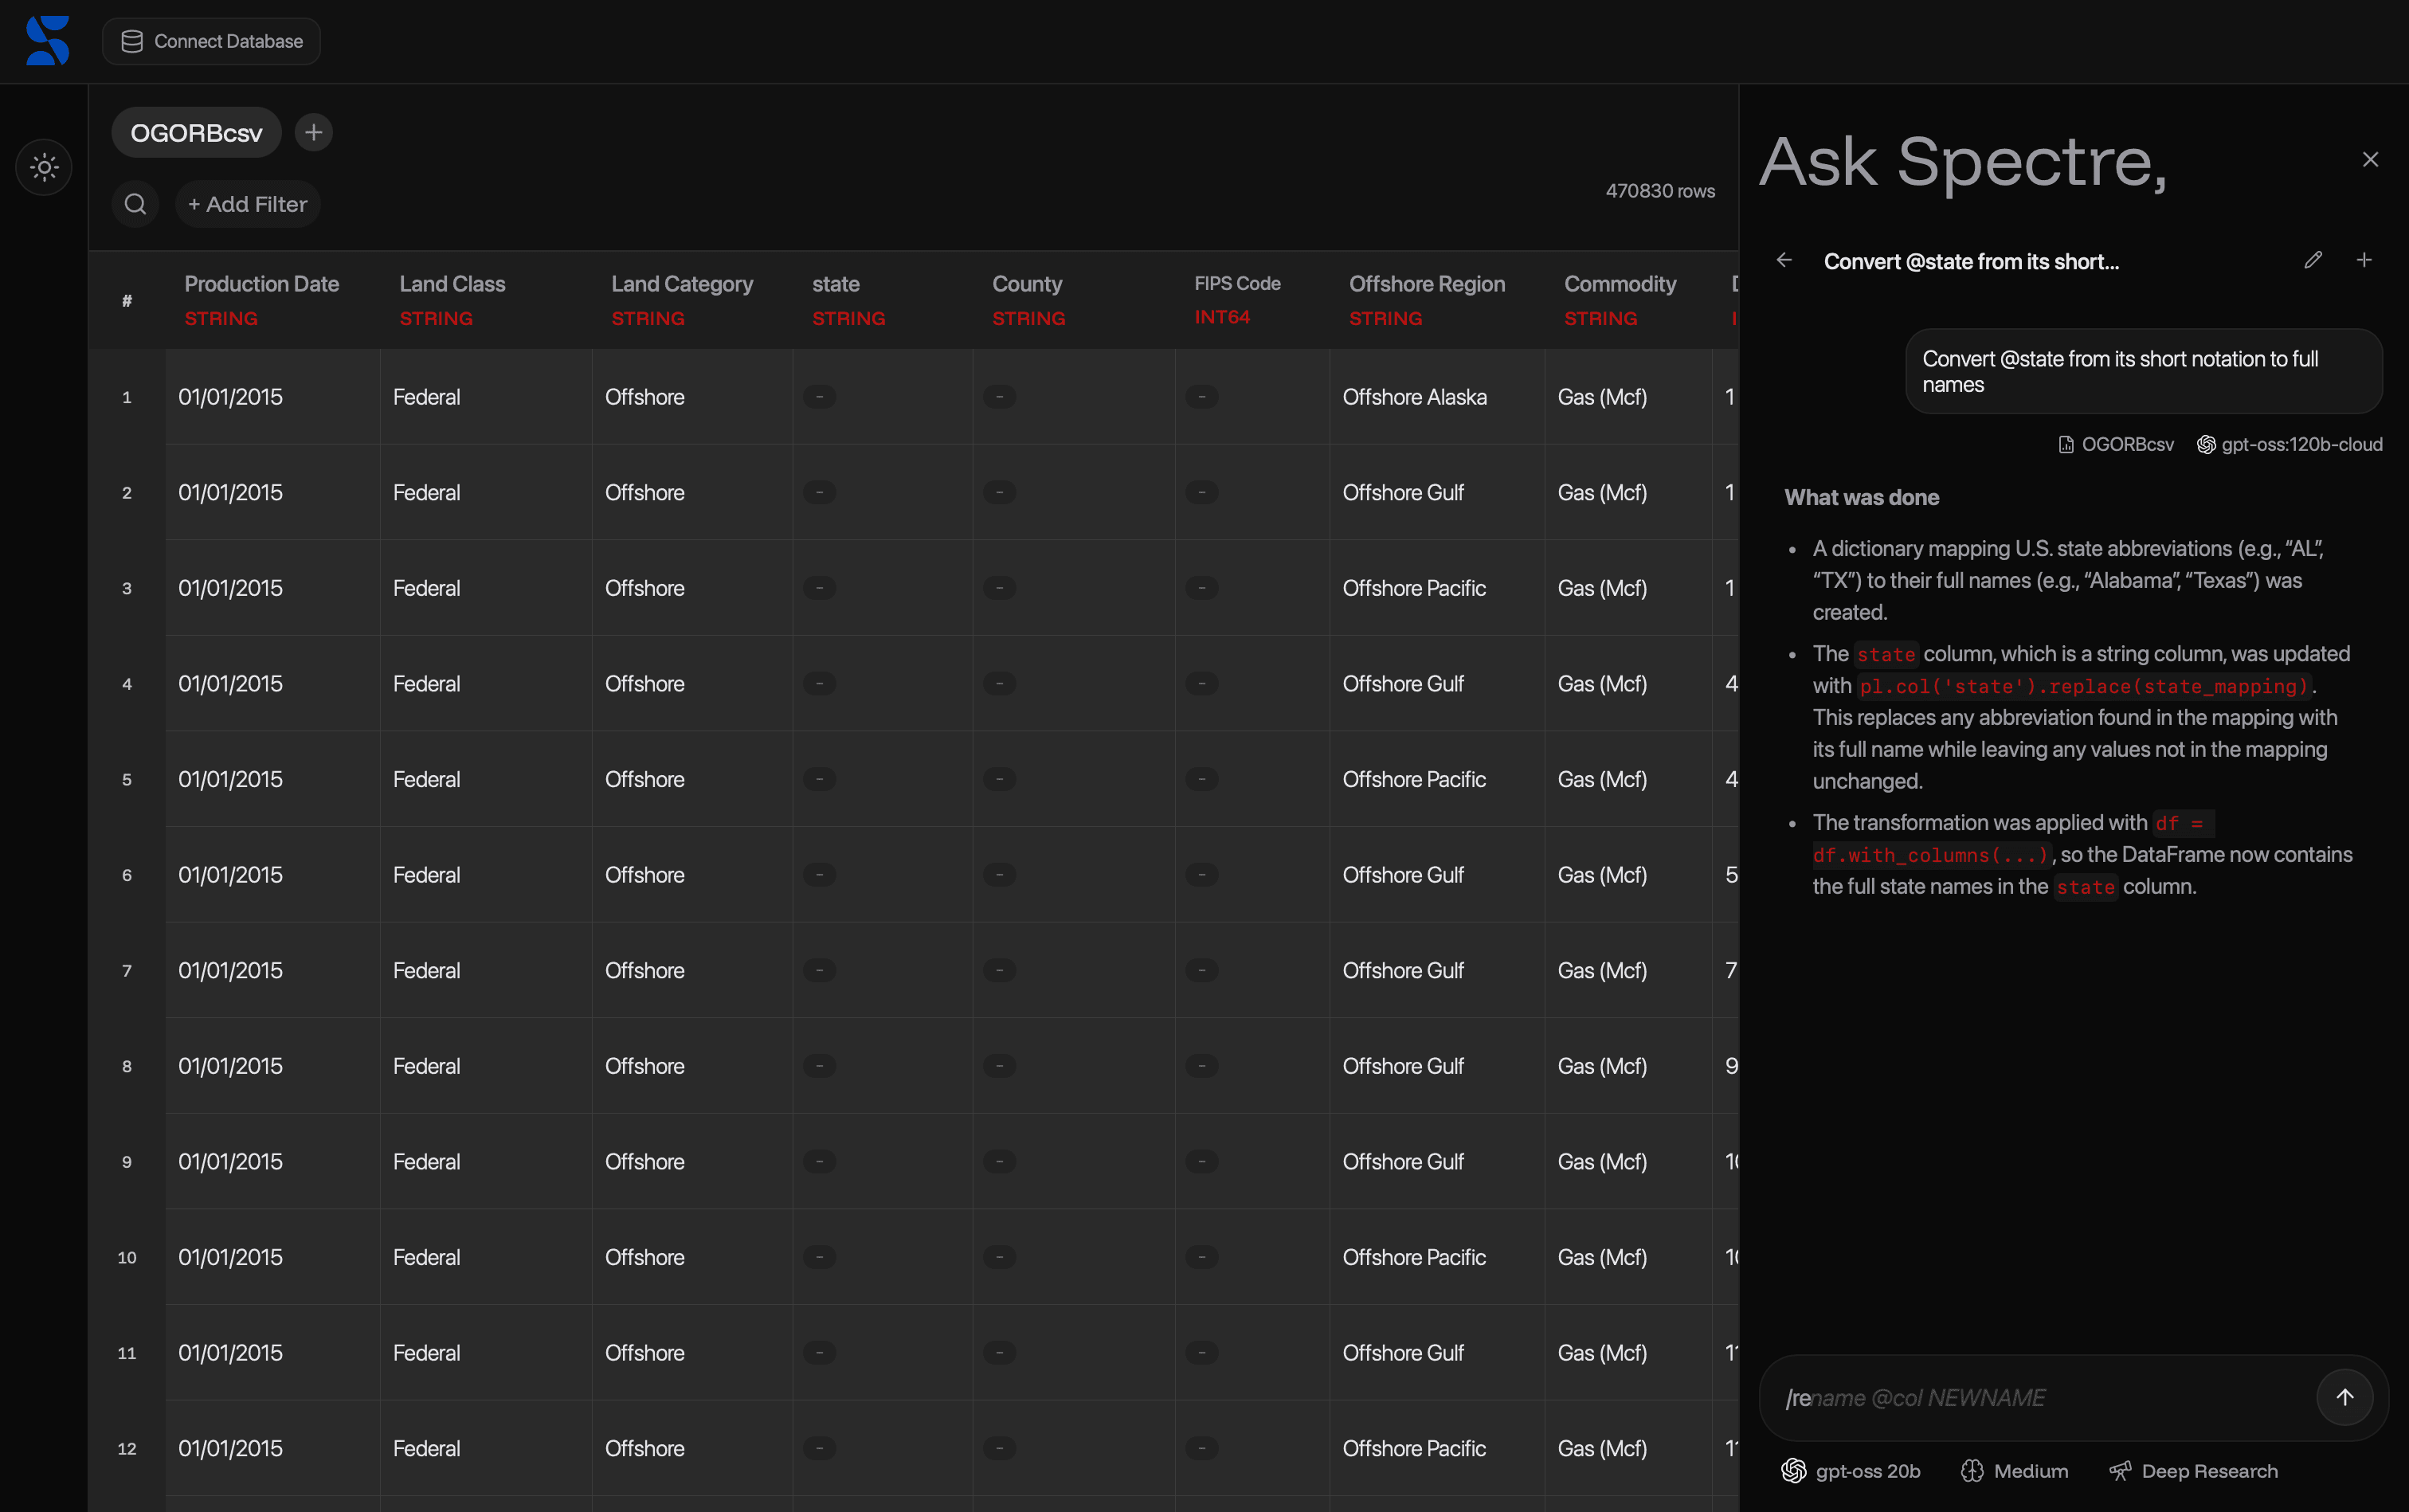
Task: Change the Medium reasoning effort setting
Action: pyautogui.click(x=2014, y=1471)
